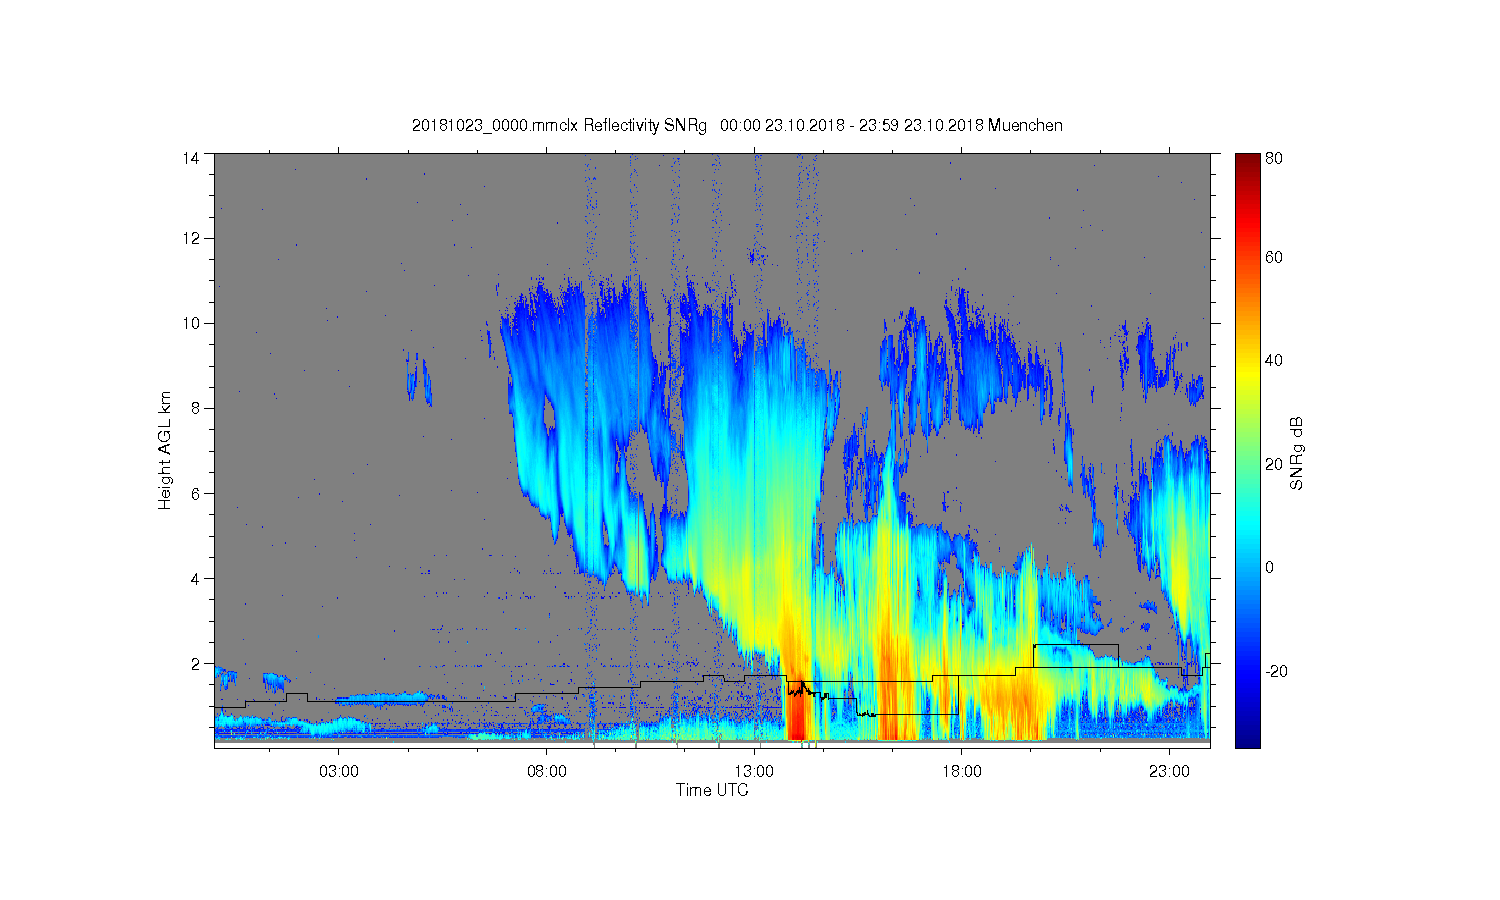
Task: Click the 60 dB colorbar value
Action: pyautogui.click(x=1274, y=257)
